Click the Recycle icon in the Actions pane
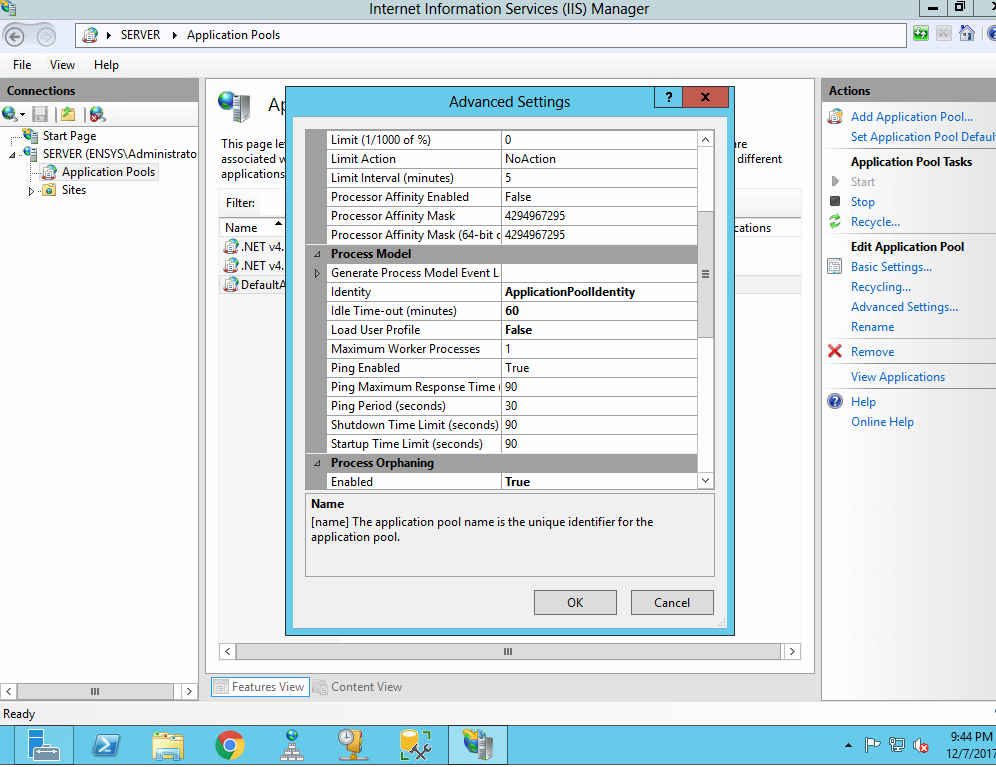 pos(836,221)
